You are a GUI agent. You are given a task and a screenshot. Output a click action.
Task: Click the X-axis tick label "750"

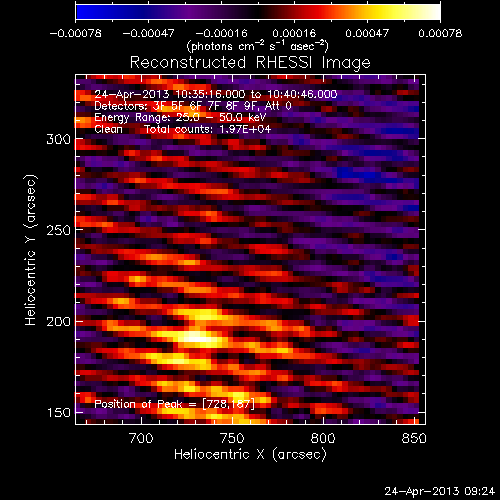click(x=232, y=438)
